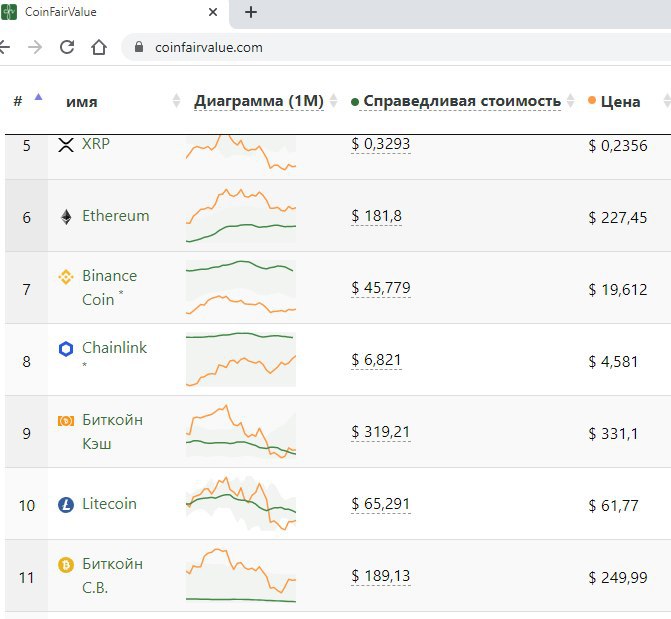Sort by the Справедливая стоимость column arrows

point(570,101)
